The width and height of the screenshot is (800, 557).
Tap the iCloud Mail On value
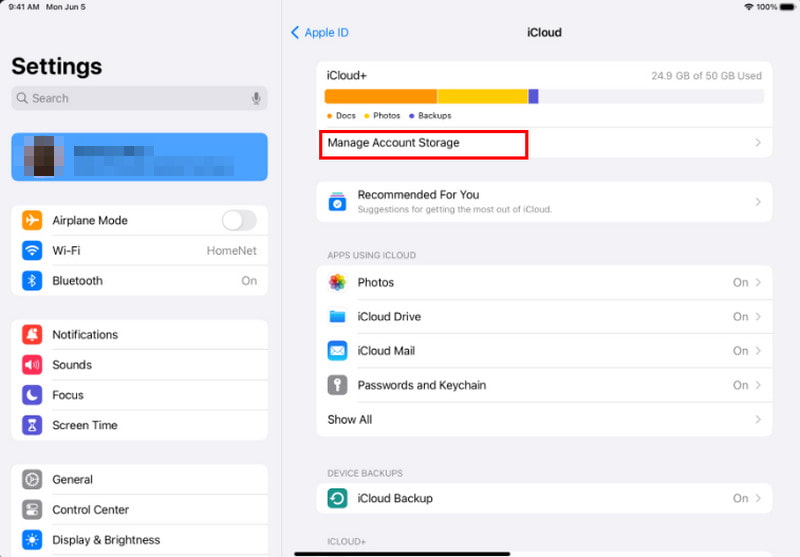click(x=740, y=351)
